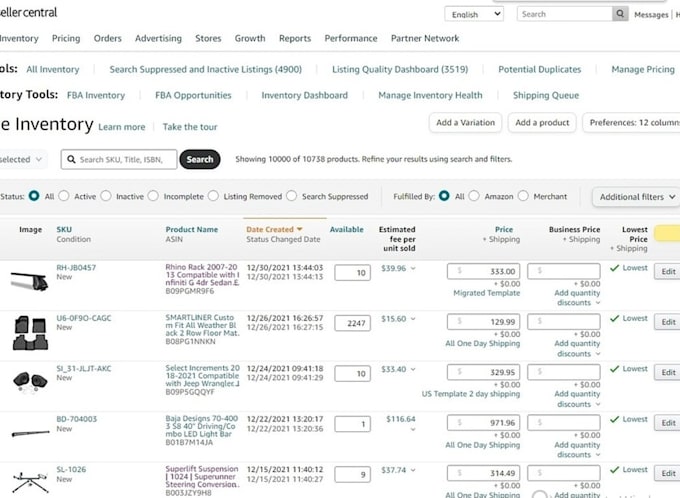The image size is (680, 498).
Task: Expand the Additional filters dropdown
Action: click(x=636, y=197)
